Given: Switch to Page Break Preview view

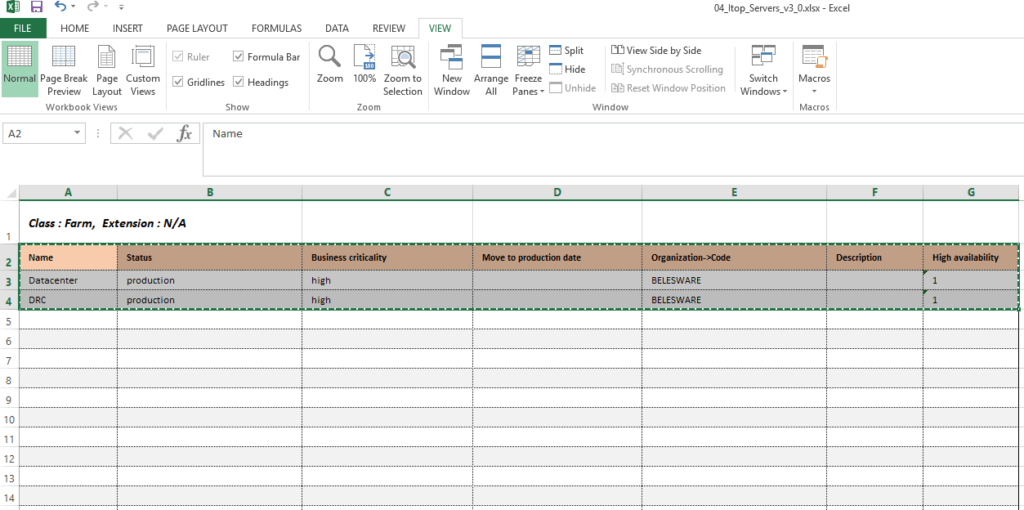Looking at the screenshot, I should click(64, 70).
